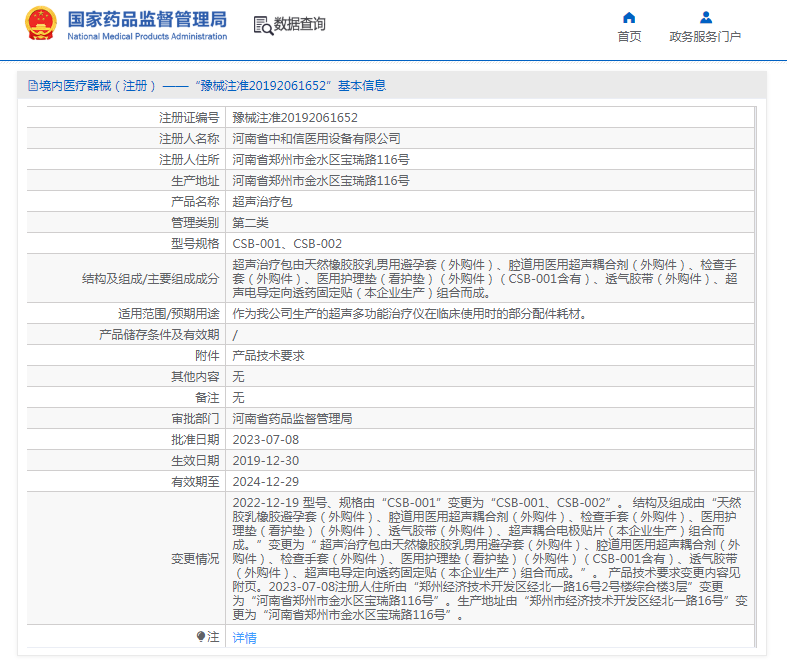Screen dimensions: 787x665
Task: Click the 管理类别 row label
Action: coord(195,223)
